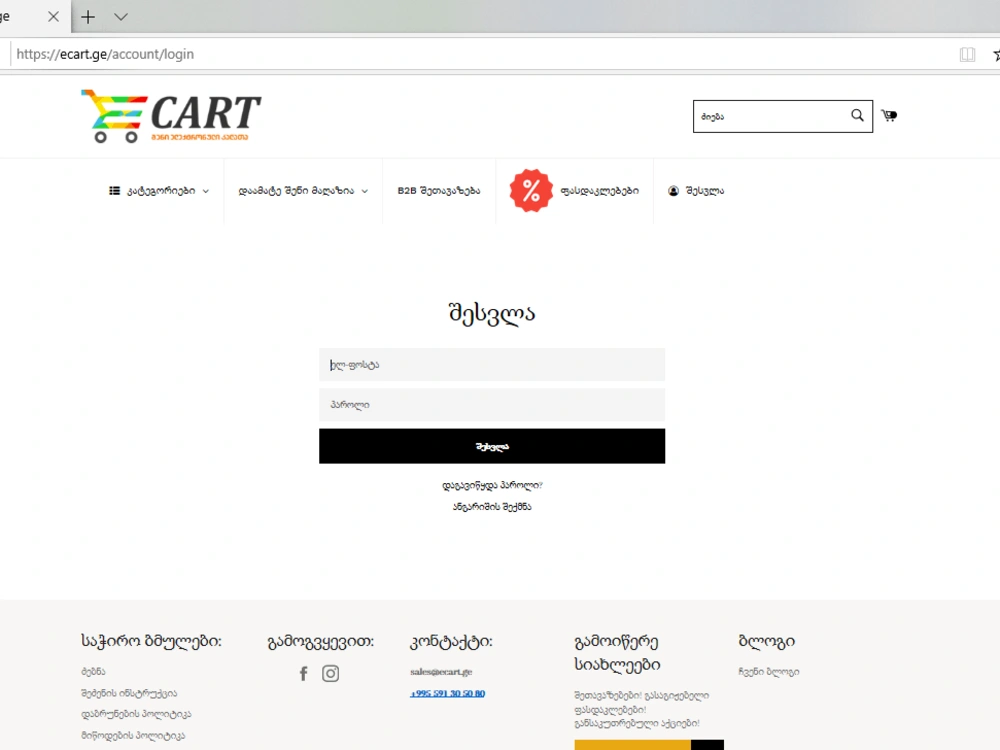Click the browser address bar URL
The height and width of the screenshot is (750, 1000).
click(105, 54)
